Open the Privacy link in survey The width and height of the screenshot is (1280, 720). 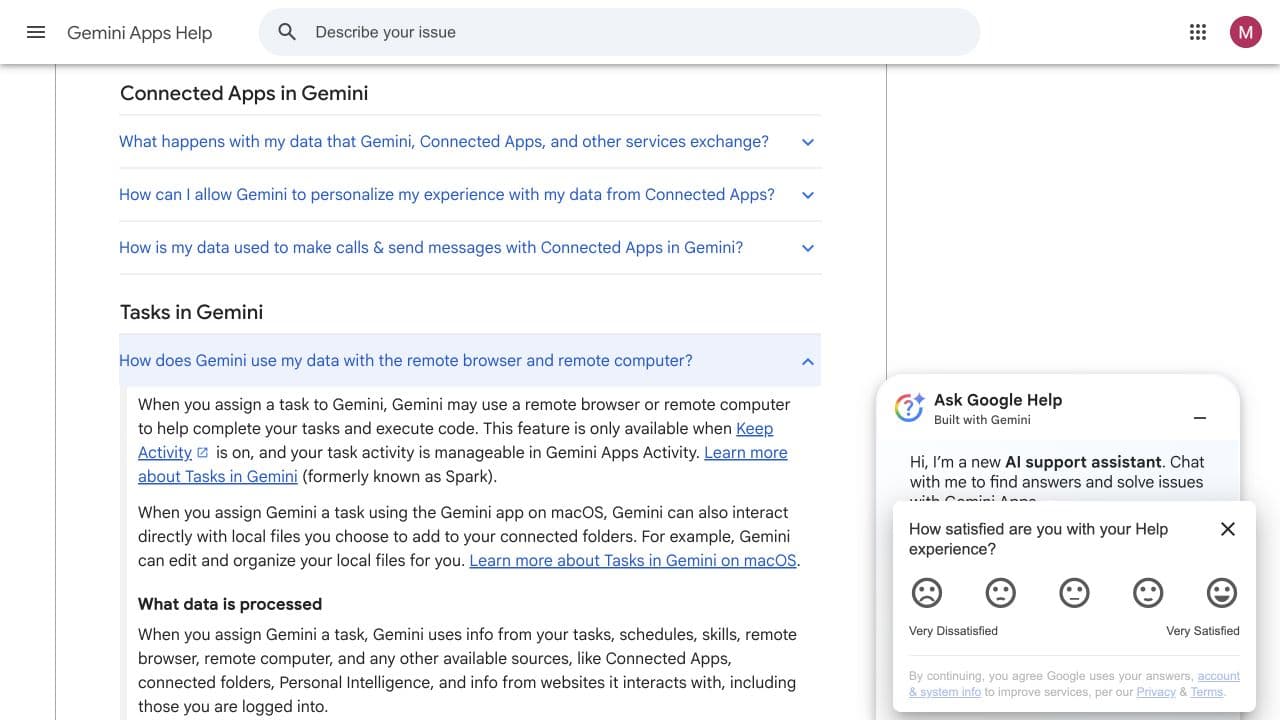point(1155,691)
